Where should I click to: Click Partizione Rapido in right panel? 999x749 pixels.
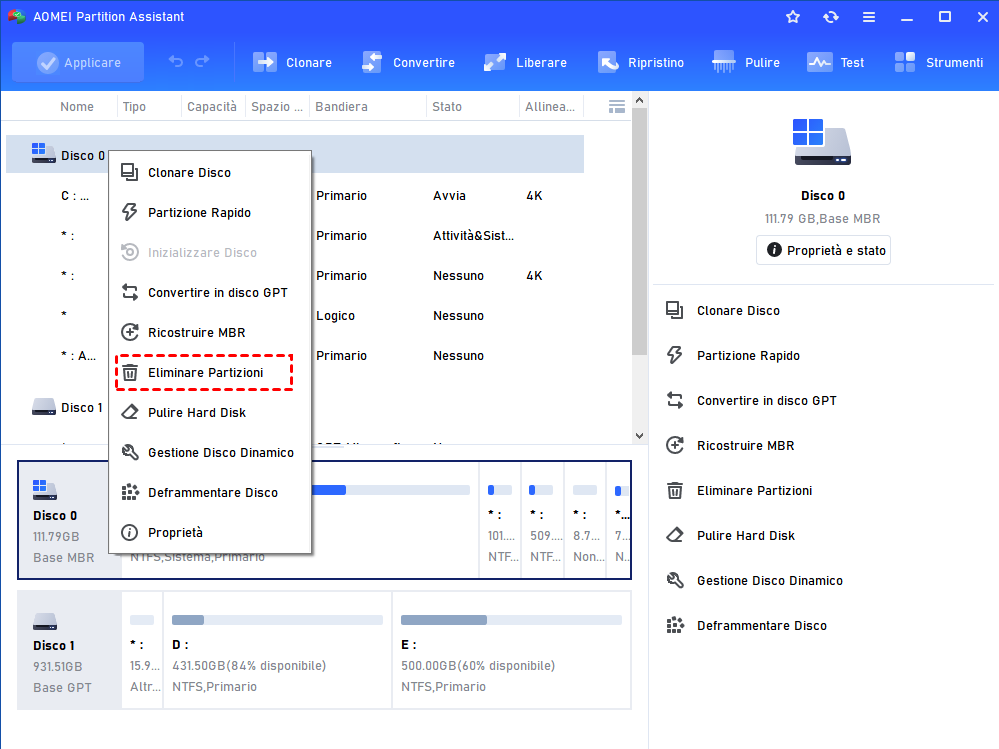[x=749, y=356]
